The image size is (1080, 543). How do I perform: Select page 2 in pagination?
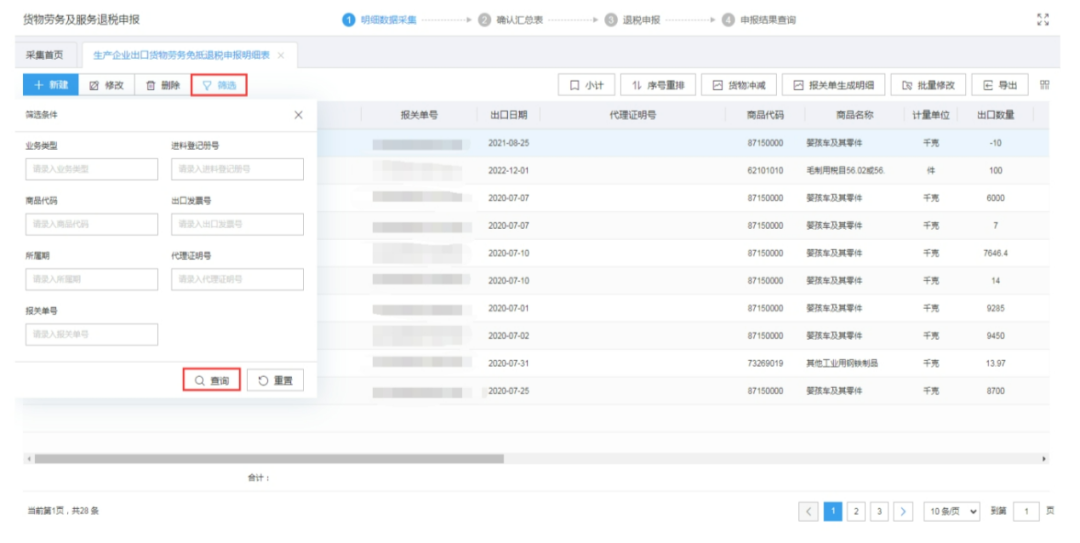pyautogui.click(x=856, y=512)
